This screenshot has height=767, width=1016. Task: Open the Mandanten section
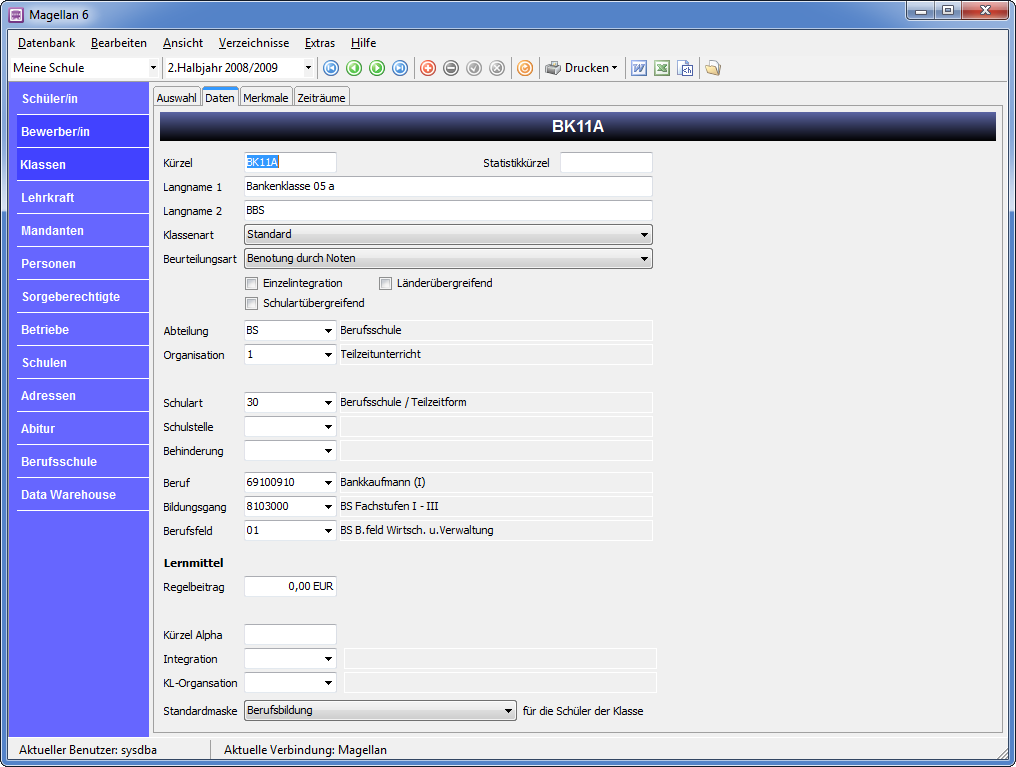[83, 231]
